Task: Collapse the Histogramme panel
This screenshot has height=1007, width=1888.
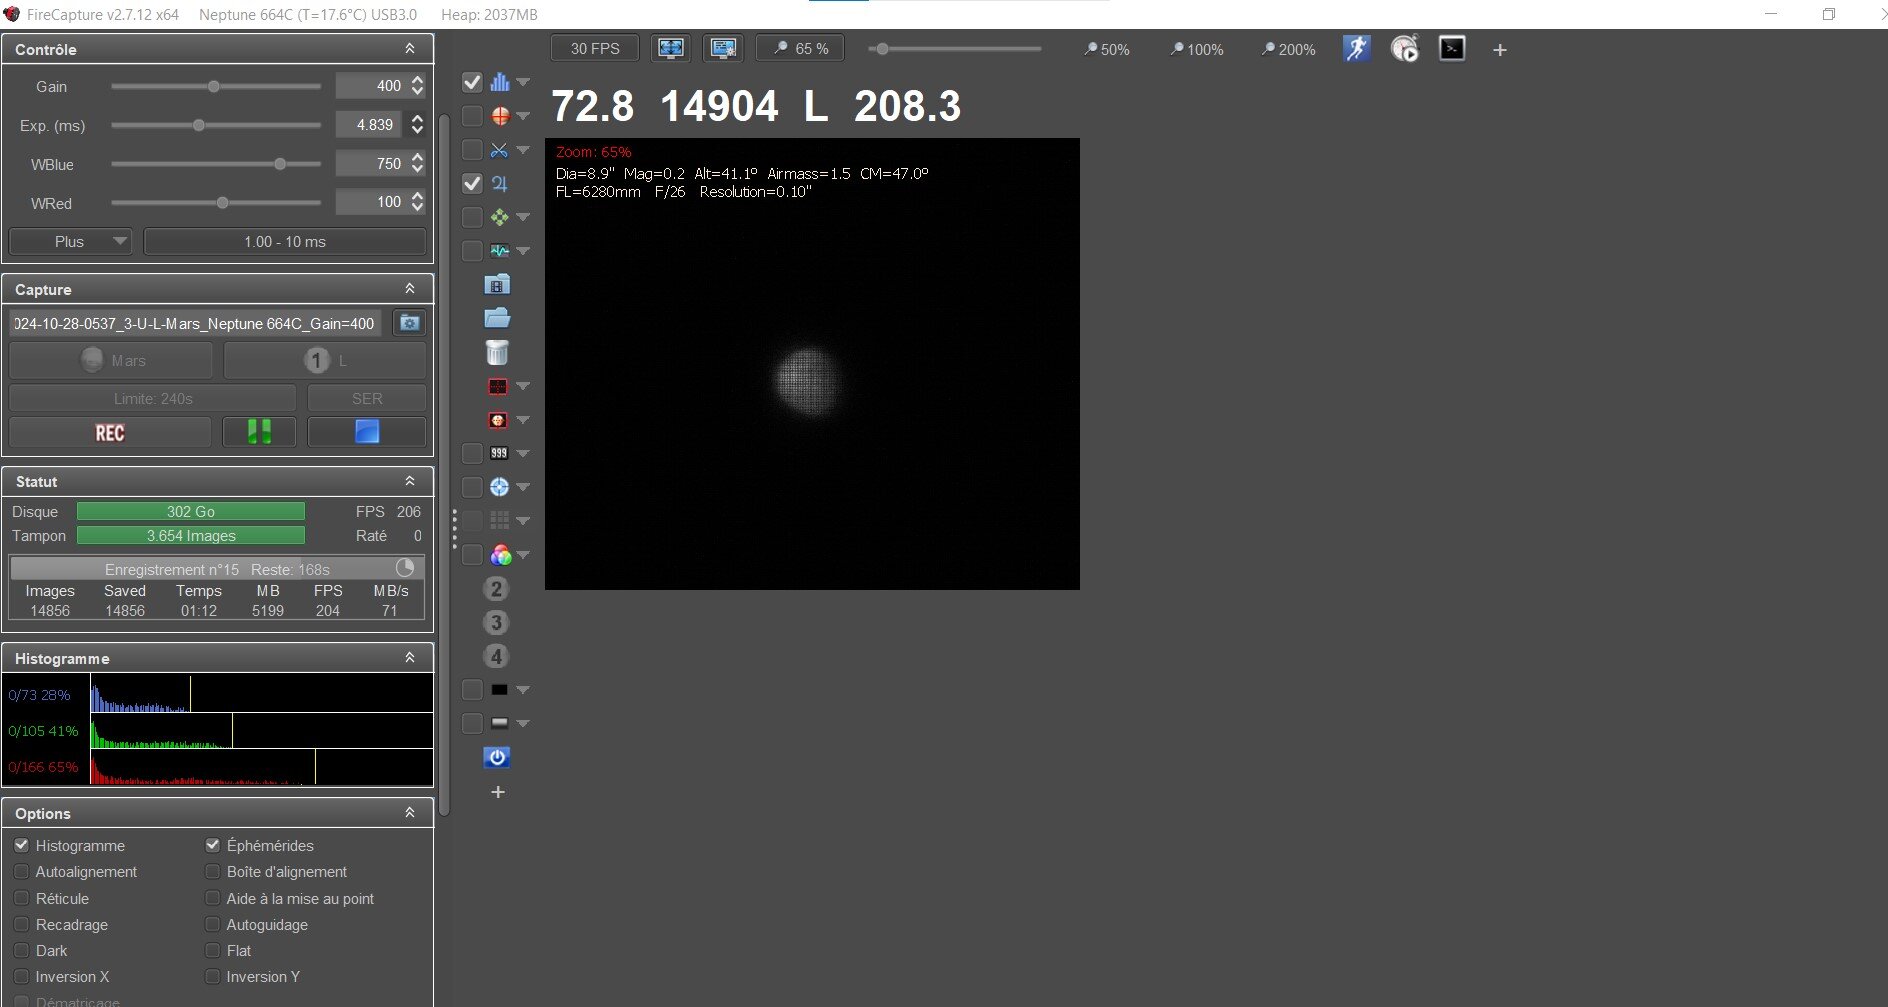Action: pos(410,658)
